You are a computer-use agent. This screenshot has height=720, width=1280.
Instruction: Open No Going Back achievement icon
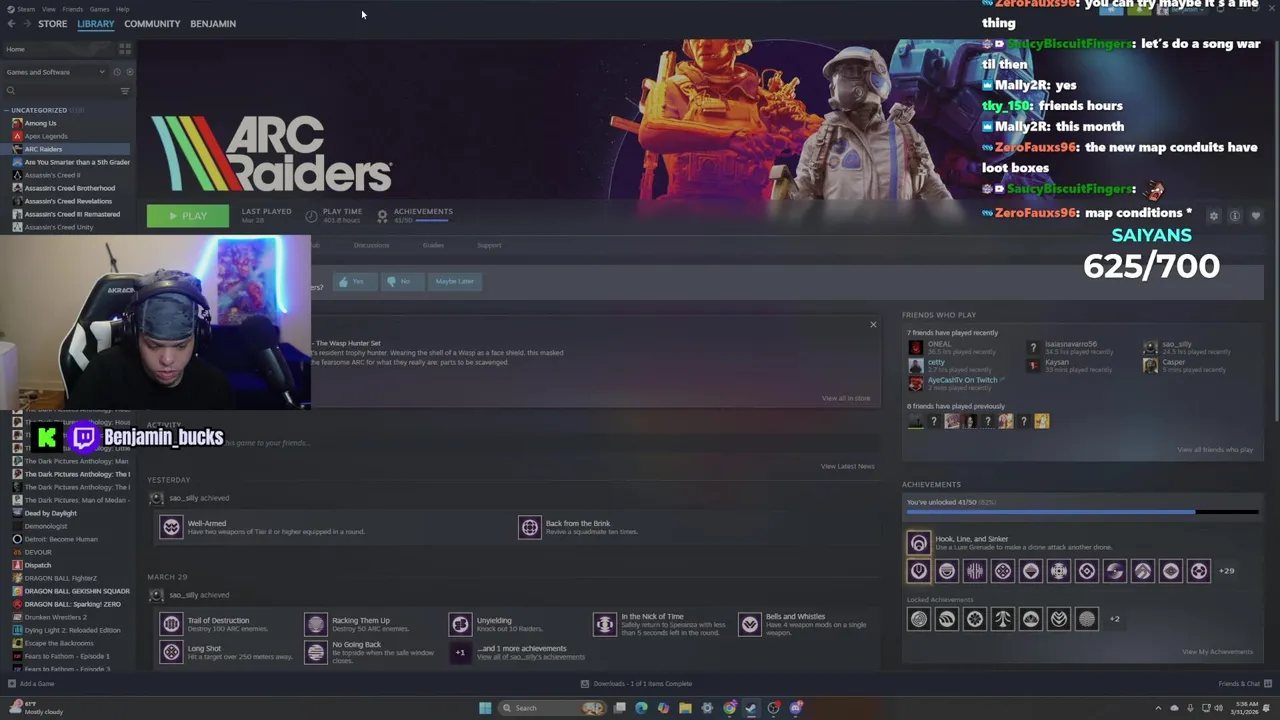315,652
